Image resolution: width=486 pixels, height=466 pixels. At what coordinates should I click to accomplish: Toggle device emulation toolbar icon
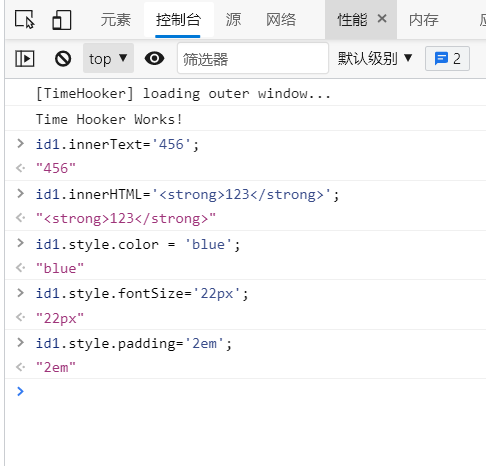coord(62,20)
